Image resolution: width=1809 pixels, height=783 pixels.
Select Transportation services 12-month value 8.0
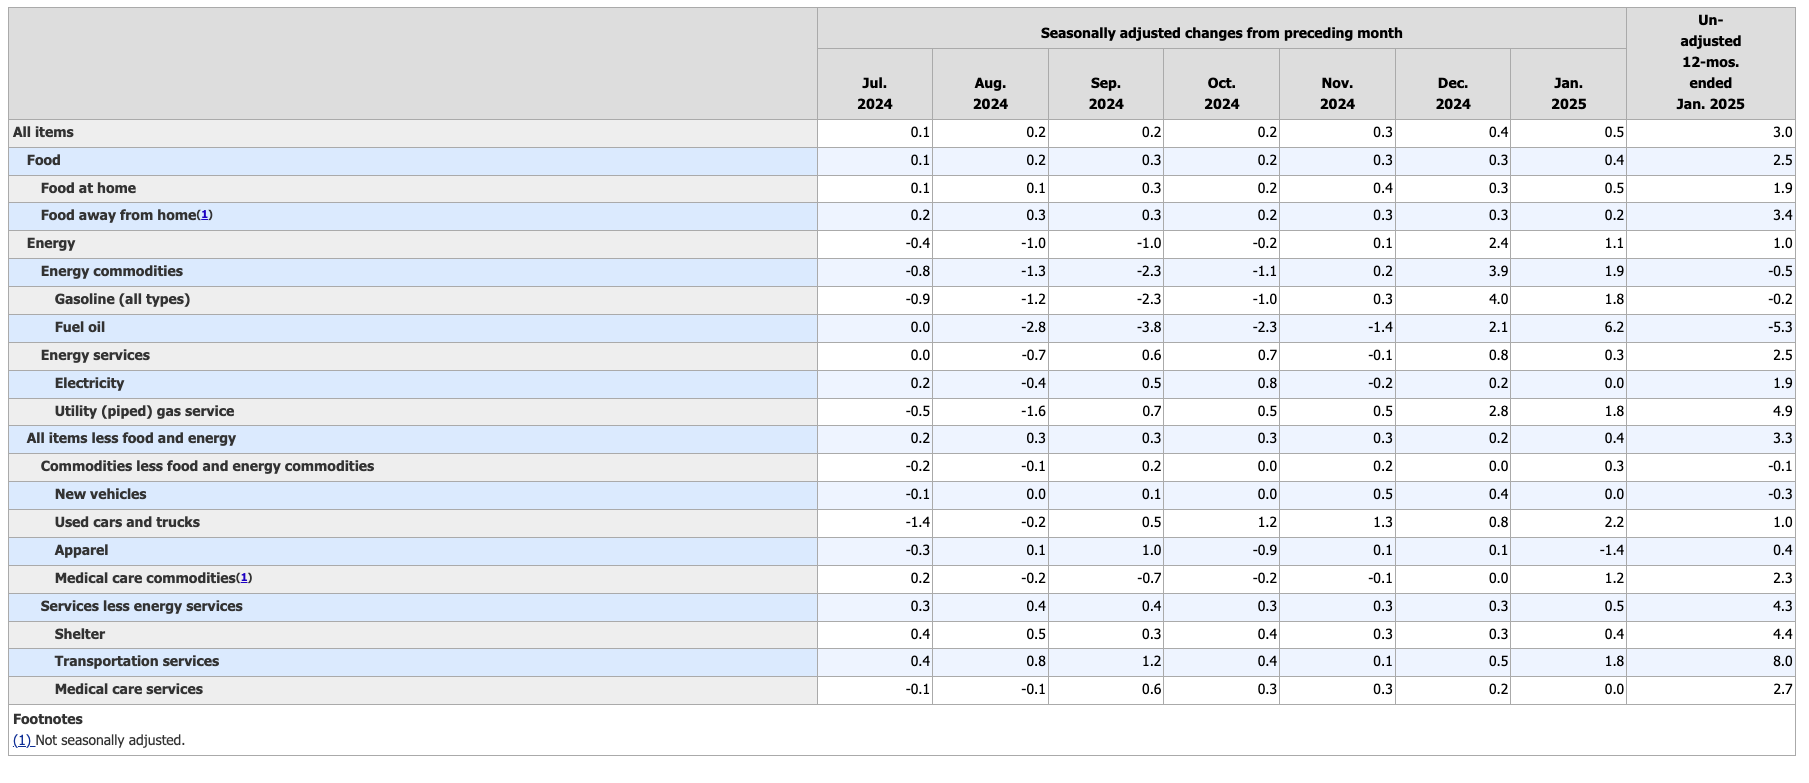pos(1781,661)
